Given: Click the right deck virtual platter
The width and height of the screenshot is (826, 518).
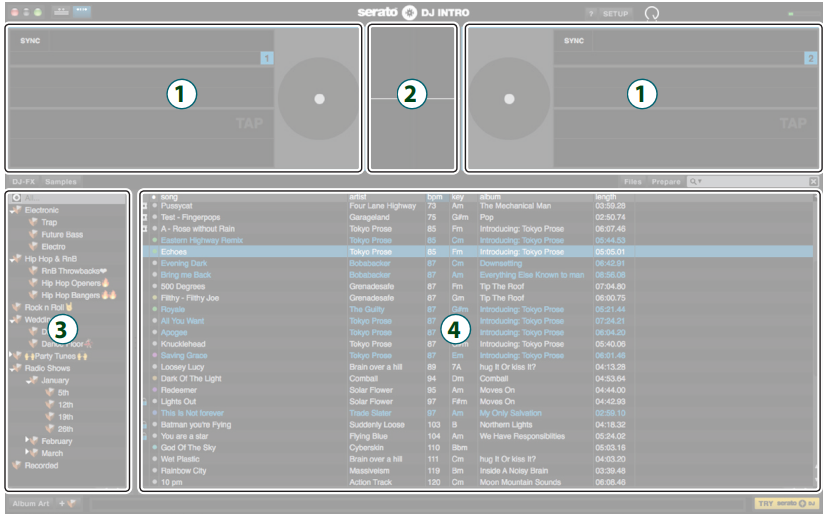Looking at the screenshot, I should pos(509,99).
